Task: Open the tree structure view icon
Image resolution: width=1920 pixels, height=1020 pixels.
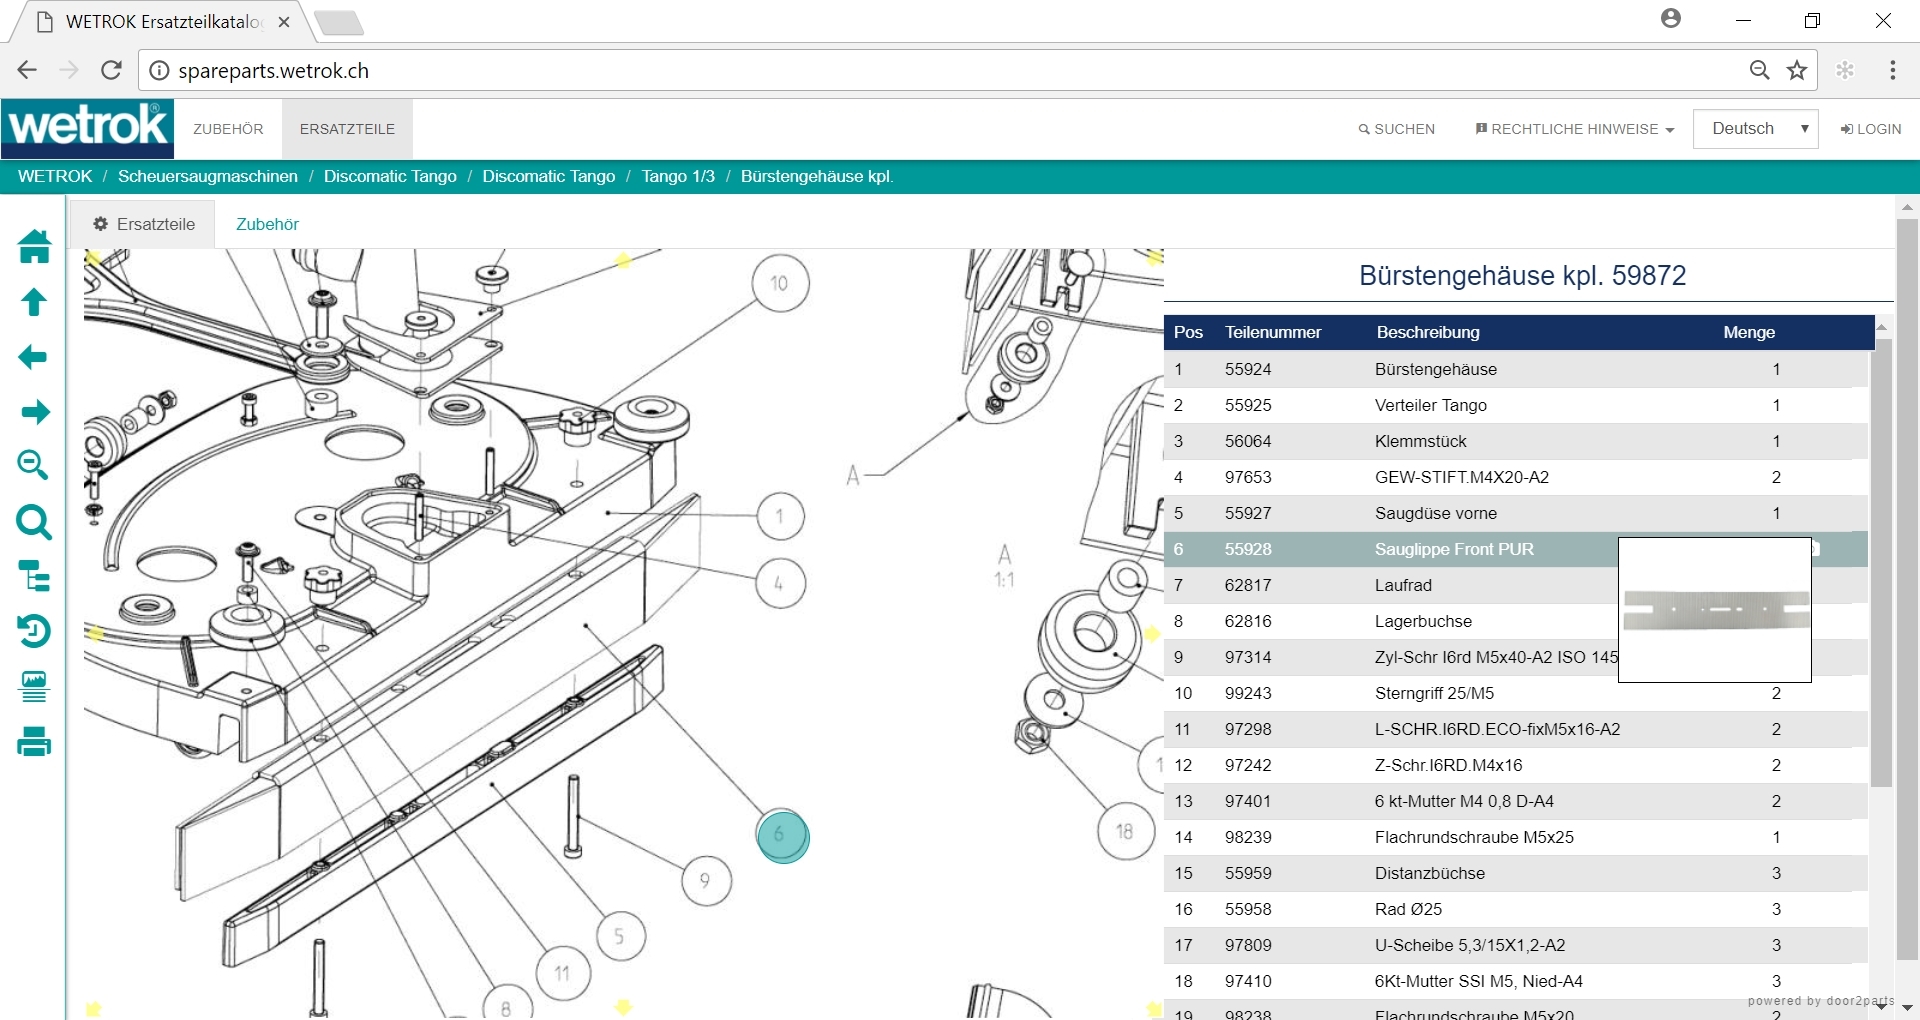Action: (x=34, y=576)
